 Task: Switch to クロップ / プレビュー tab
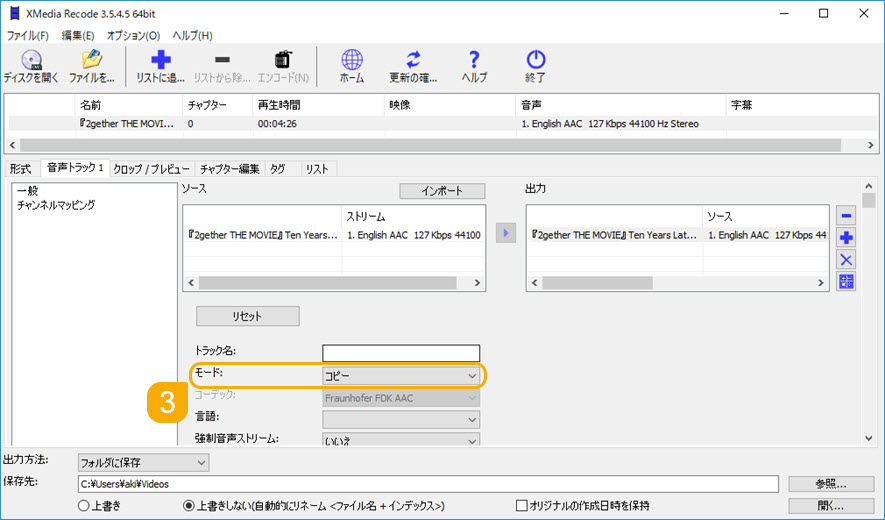[151, 169]
